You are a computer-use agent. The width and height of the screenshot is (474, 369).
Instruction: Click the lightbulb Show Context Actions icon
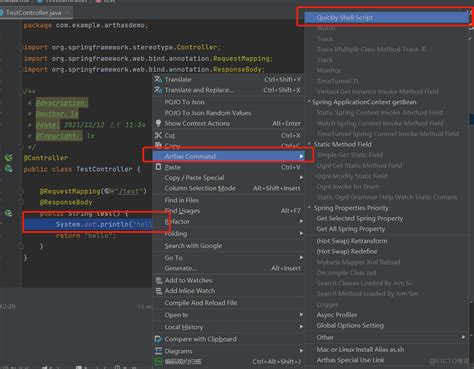coord(158,123)
